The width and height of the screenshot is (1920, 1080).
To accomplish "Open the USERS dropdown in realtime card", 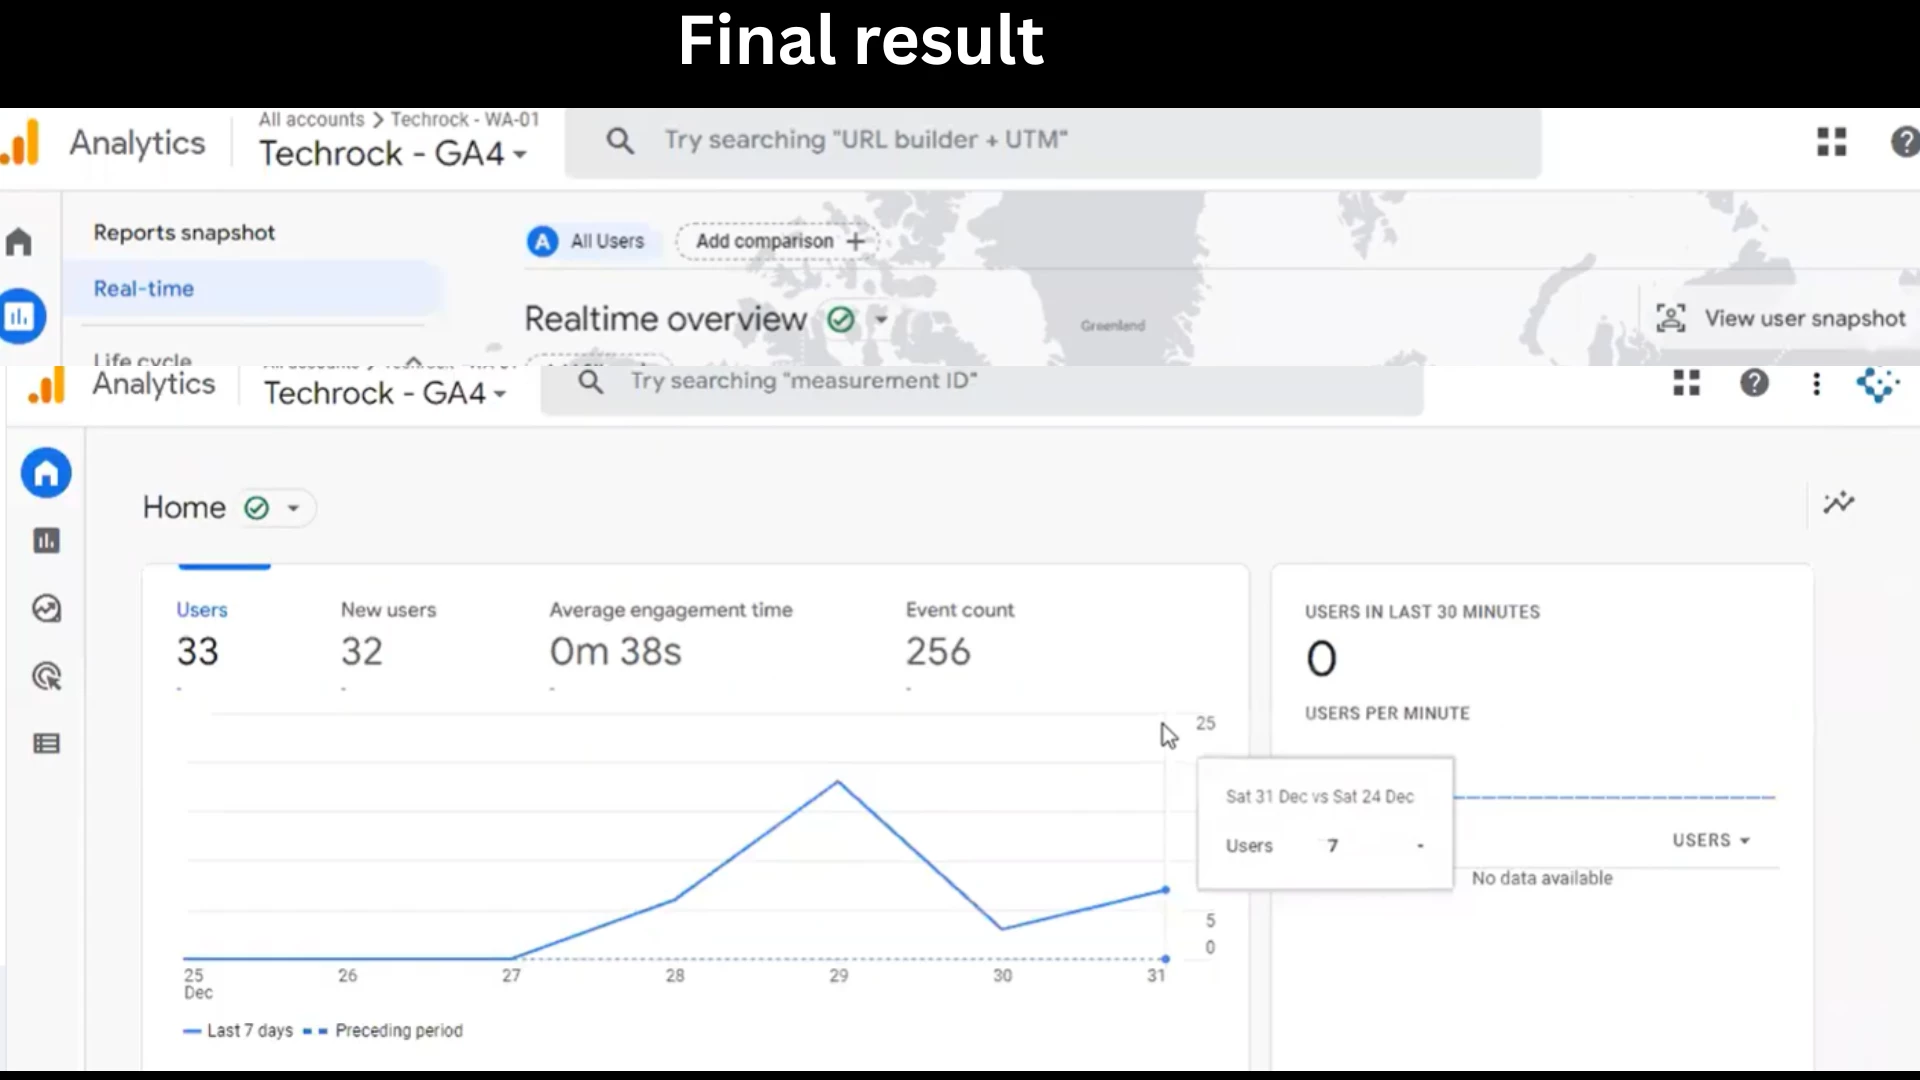I will (1711, 840).
